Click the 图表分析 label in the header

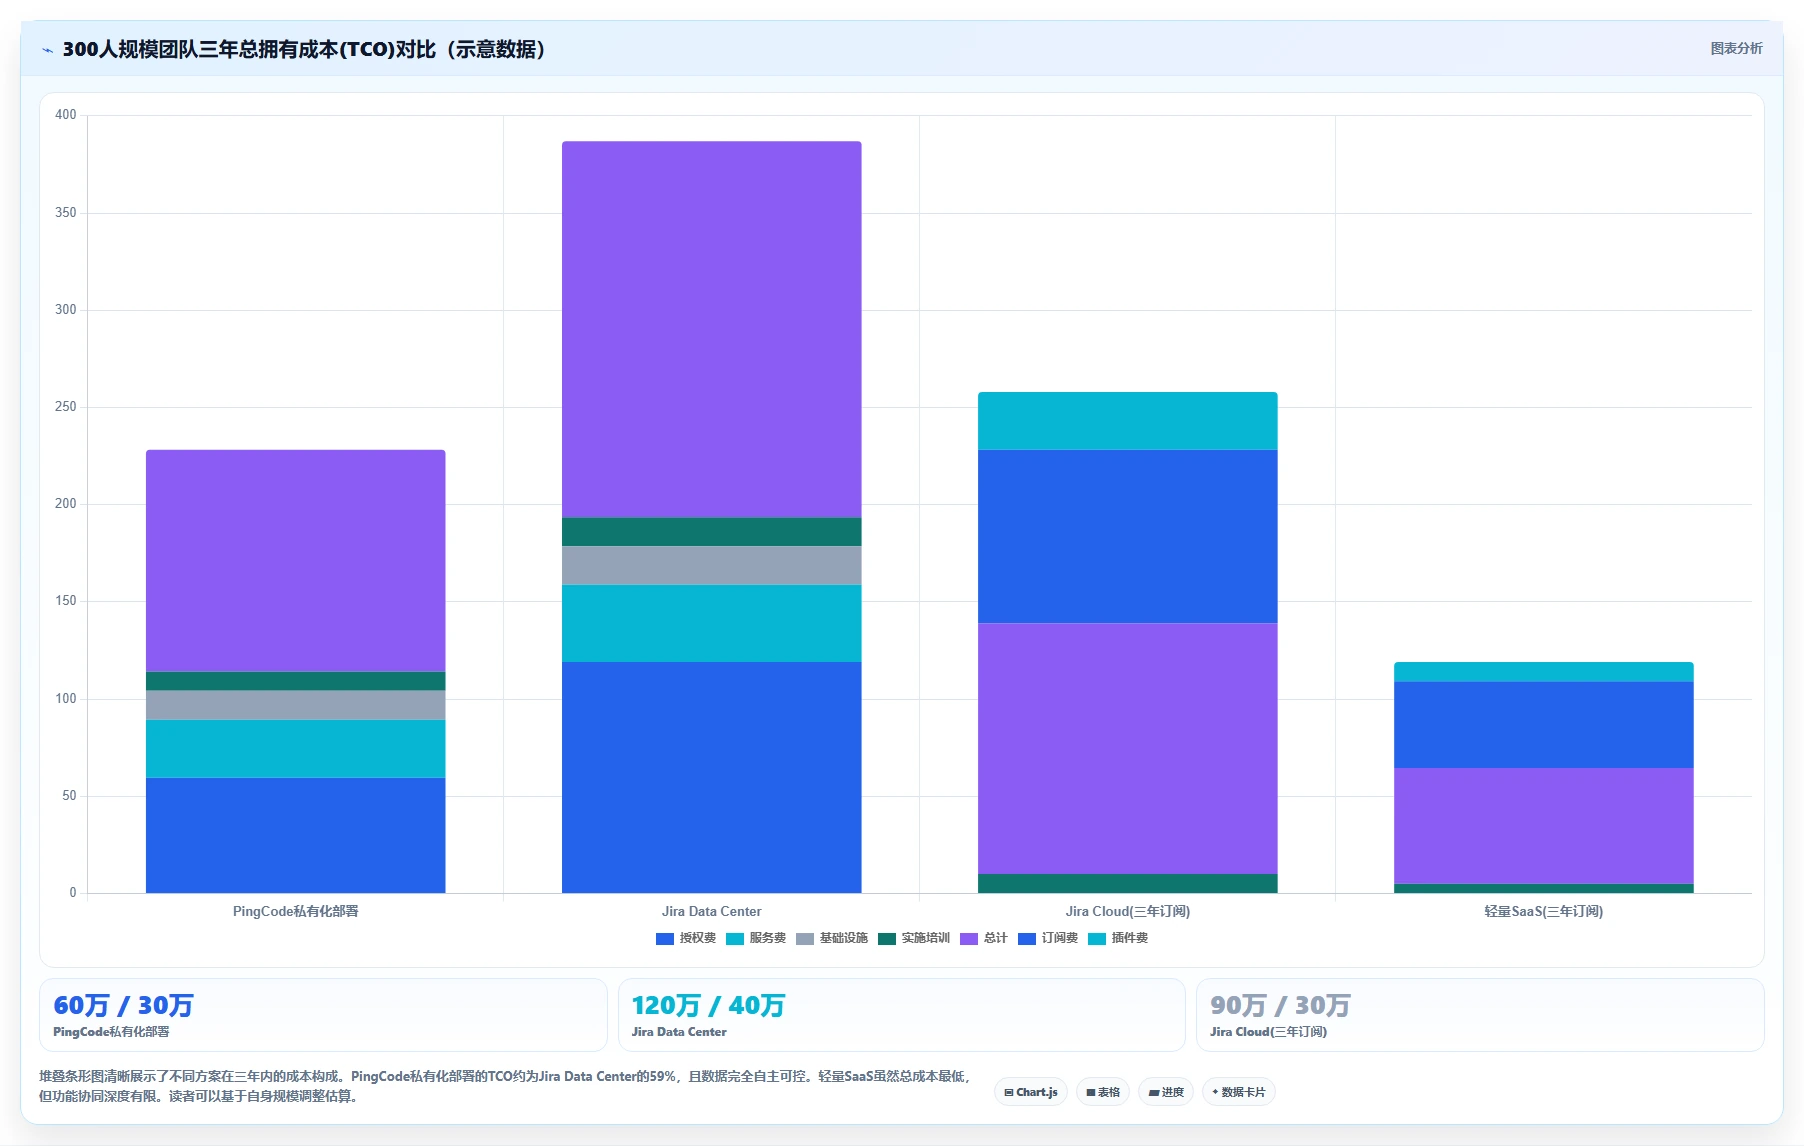(1736, 48)
